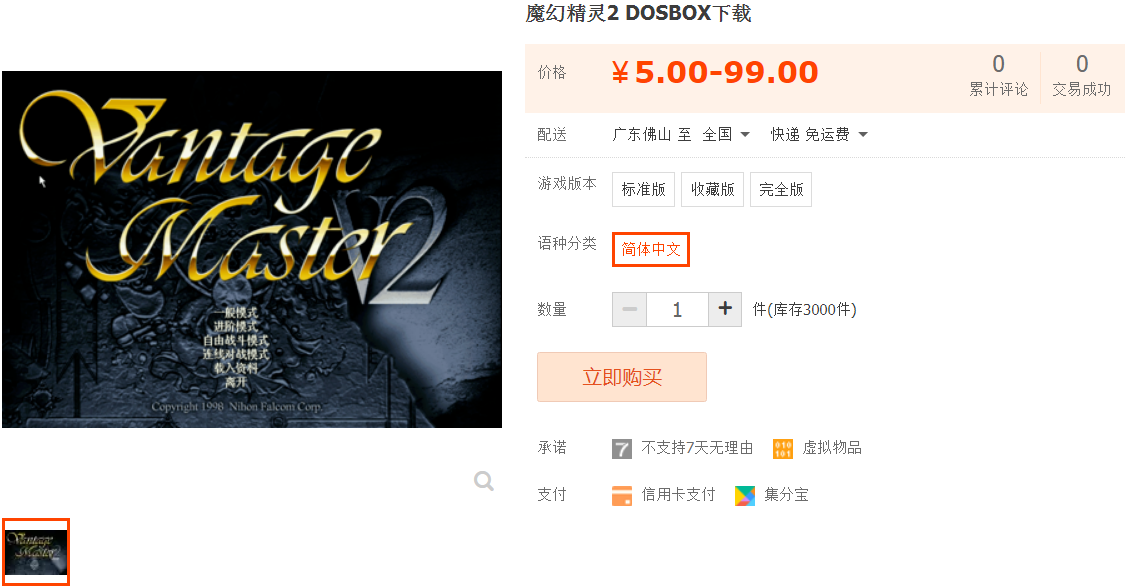The width and height of the screenshot is (1129, 587).
Task: Click the large Vantage Master product image
Action: point(252,249)
